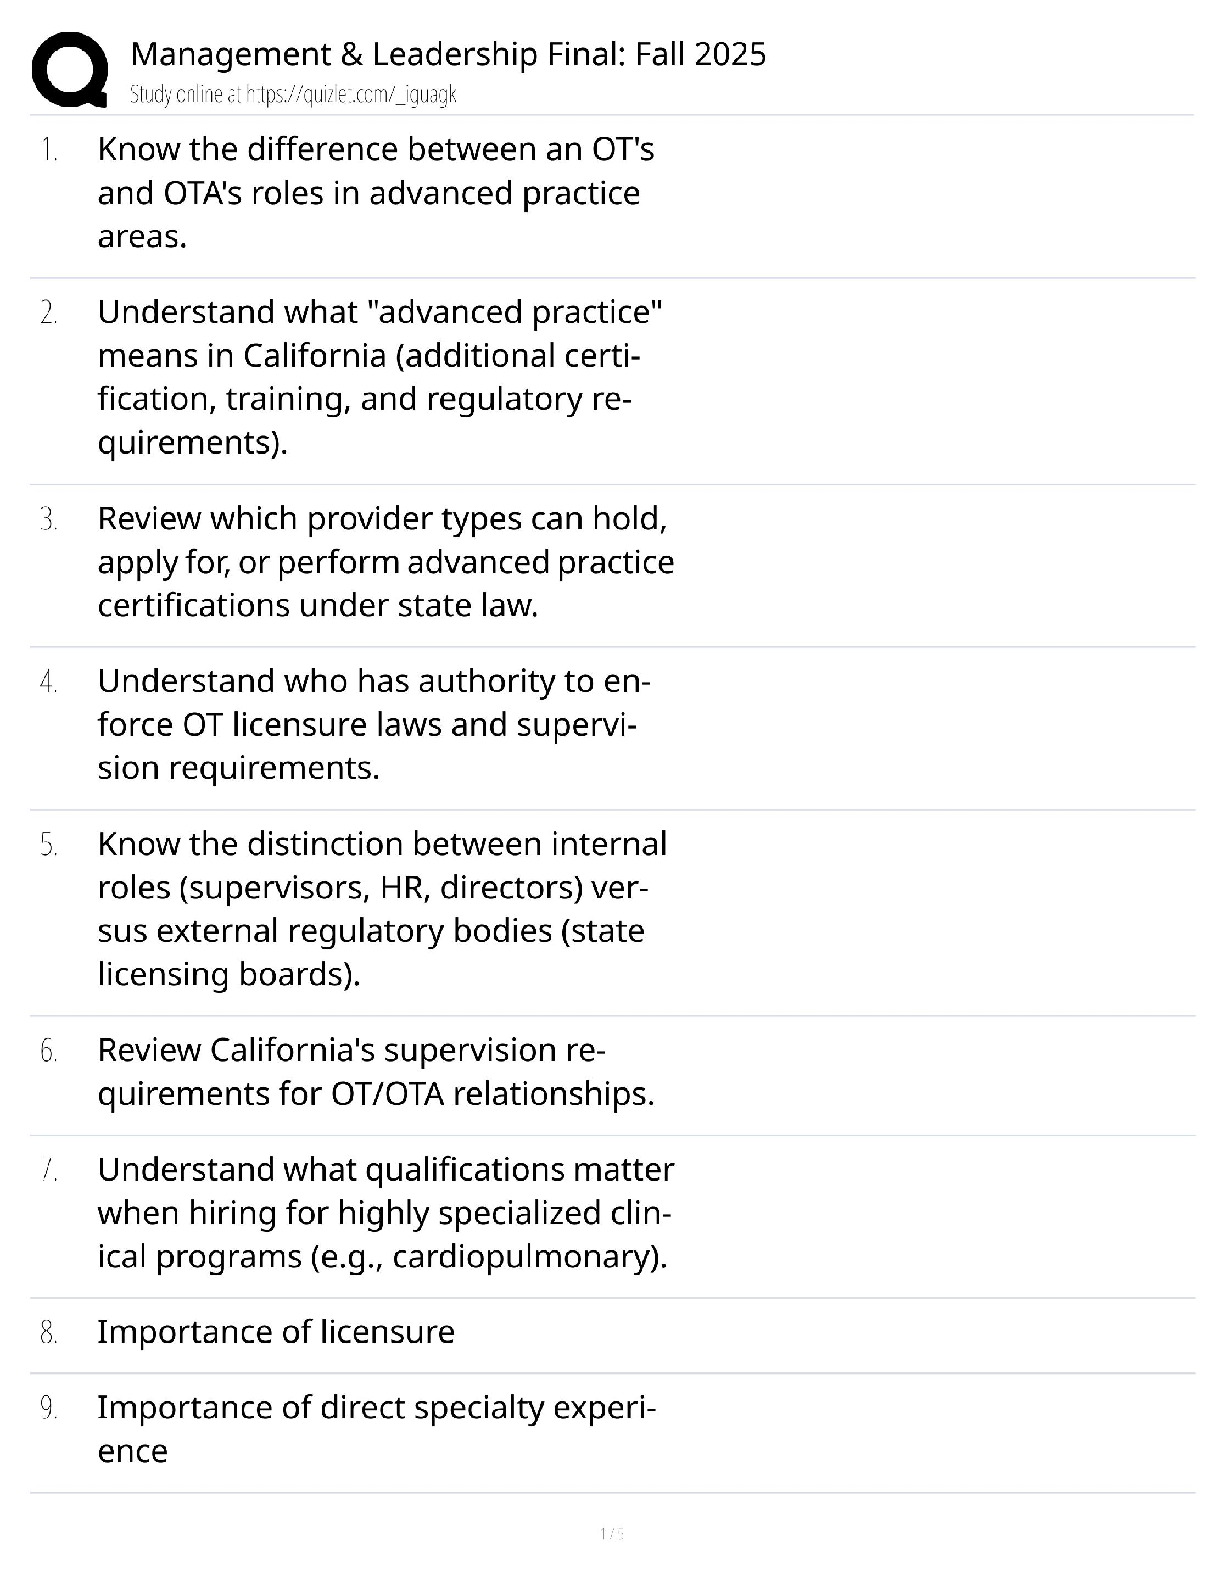Select term on enforcing OT licensure laws

tap(373, 724)
